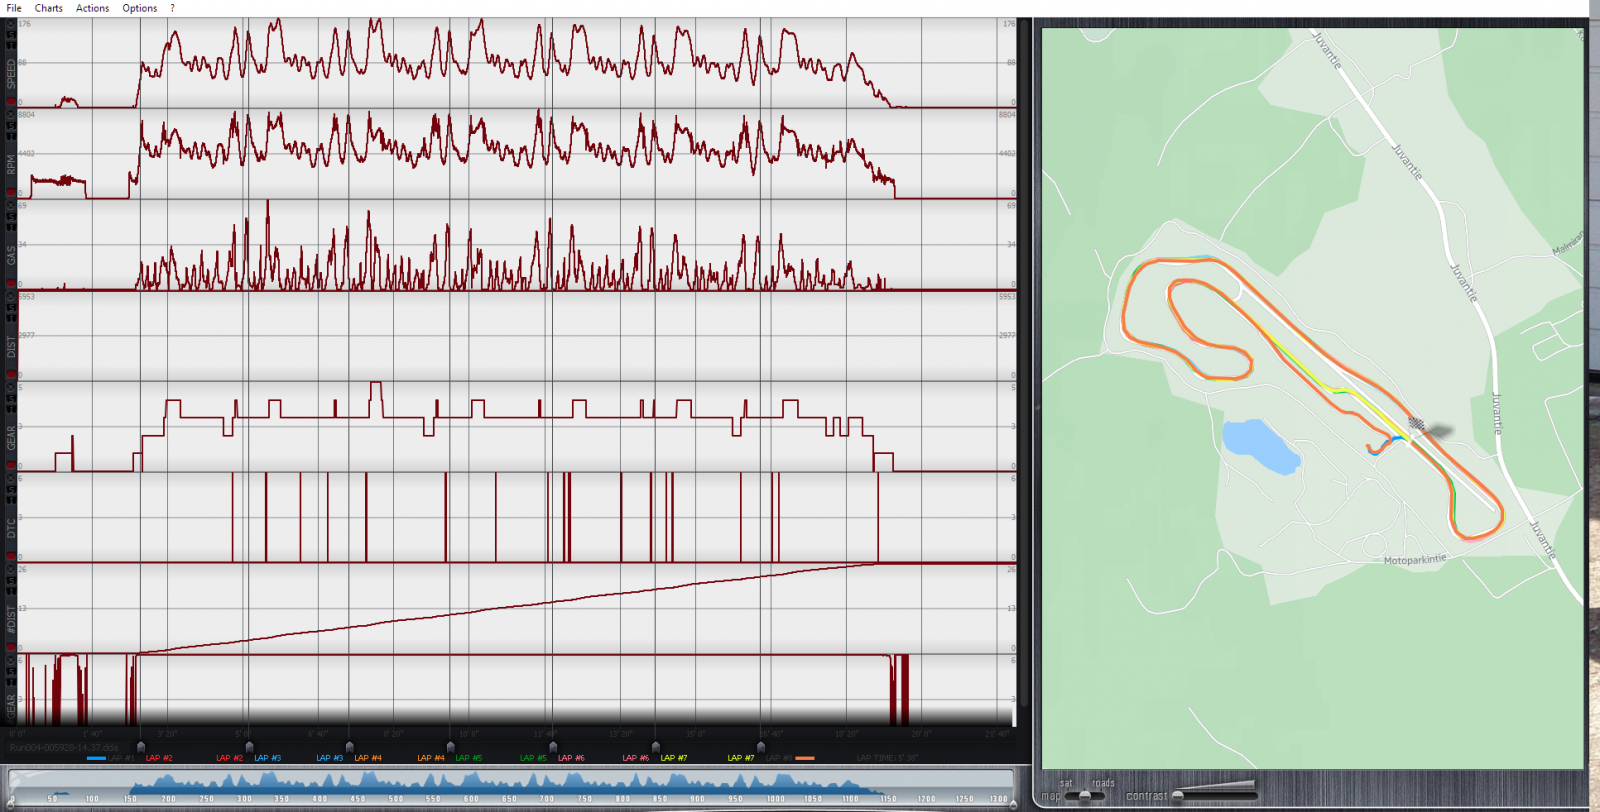Screen dimensions: 1600x812
Task: Close the RPM chart with its X icon
Action: [x=11, y=113]
